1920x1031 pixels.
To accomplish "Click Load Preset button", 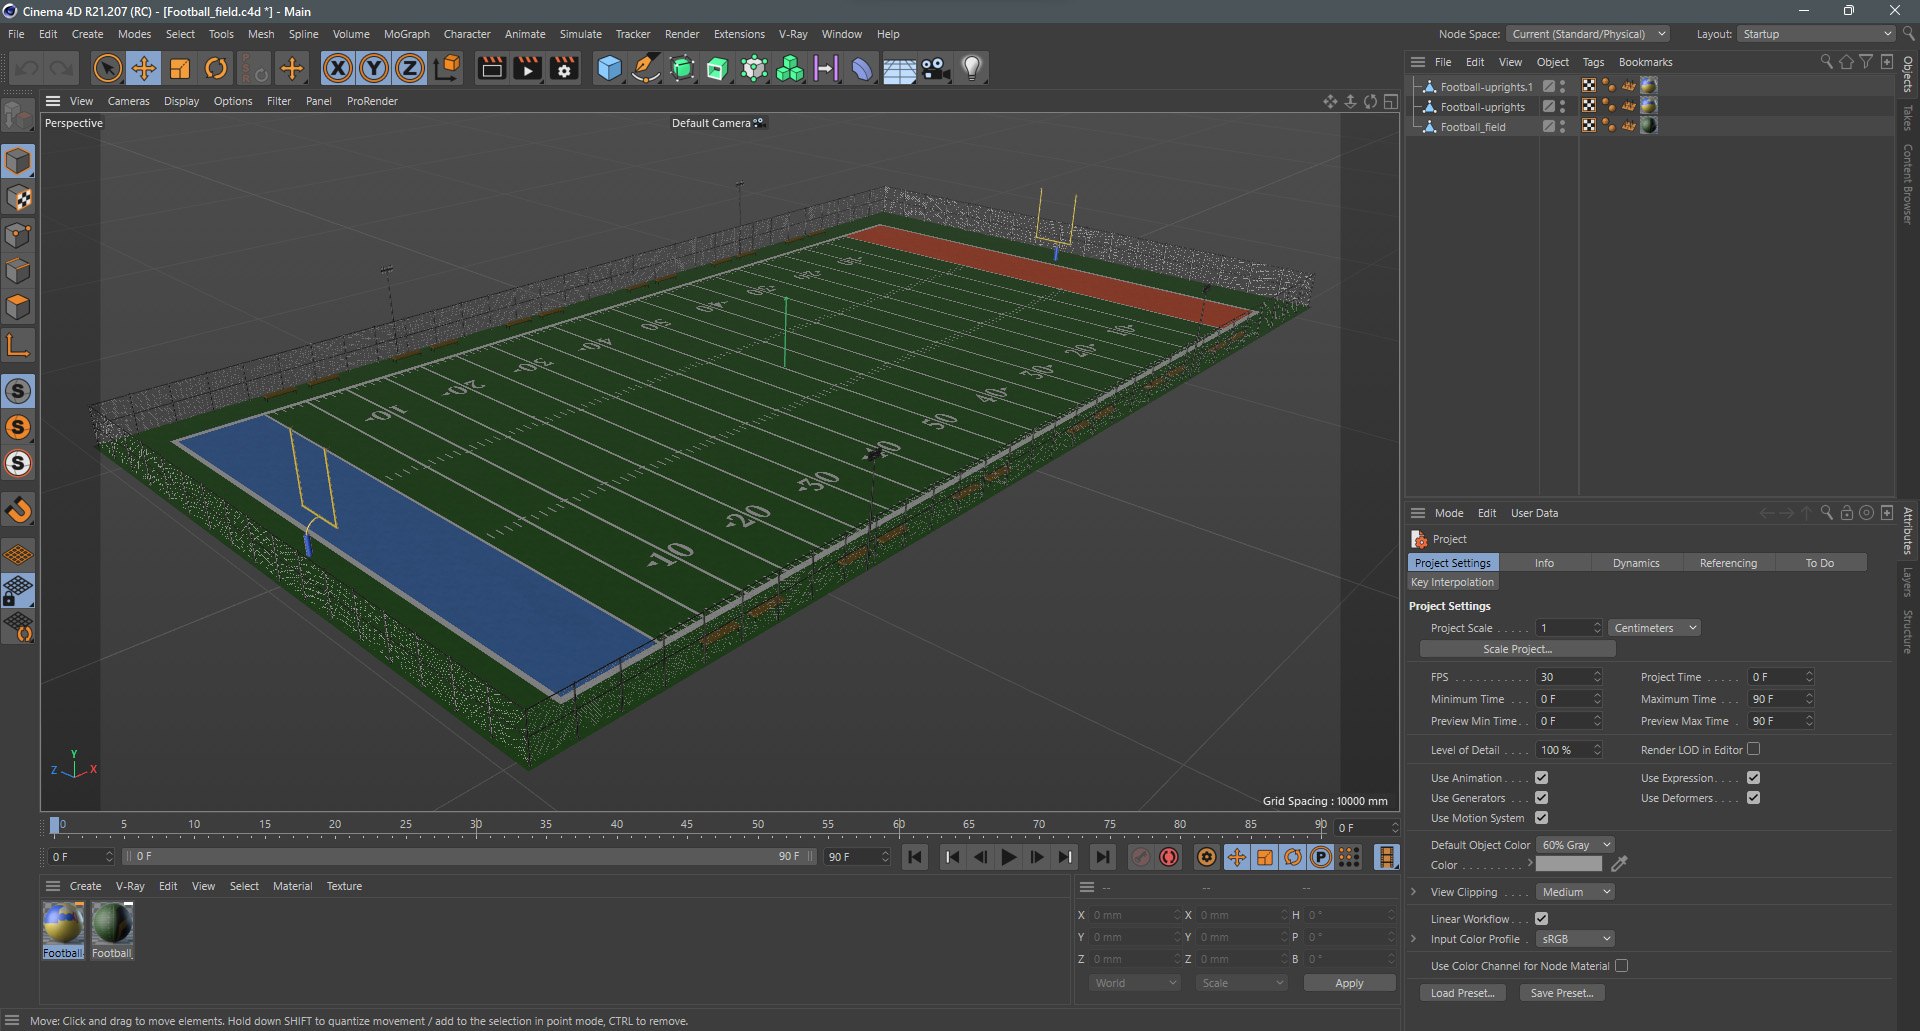I will point(1462,993).
